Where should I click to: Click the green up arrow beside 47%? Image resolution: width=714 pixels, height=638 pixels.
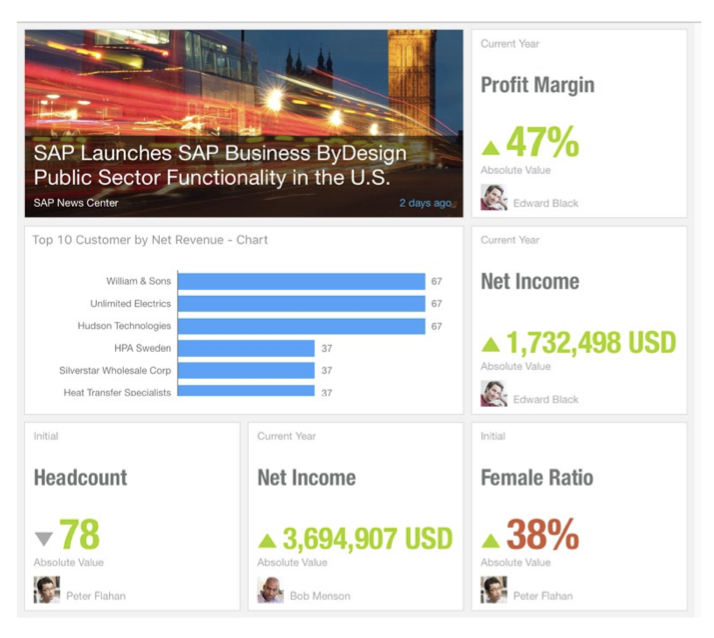tap(490, 148)
